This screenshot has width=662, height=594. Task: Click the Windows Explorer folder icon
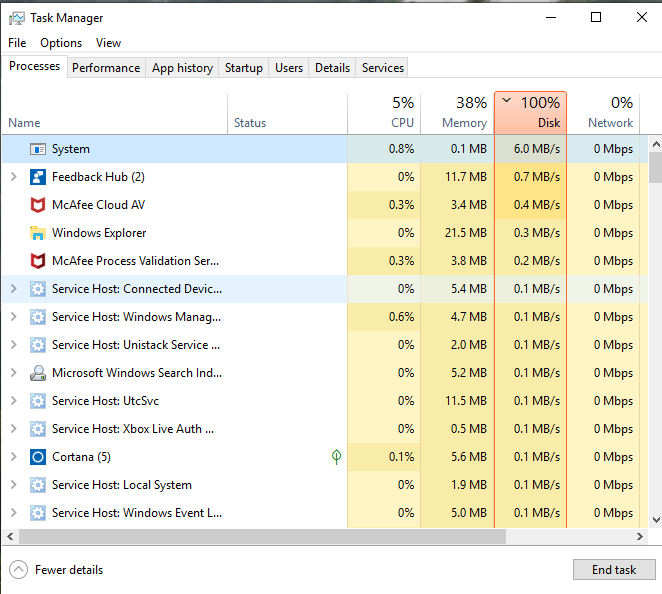[x=38, y=233]
